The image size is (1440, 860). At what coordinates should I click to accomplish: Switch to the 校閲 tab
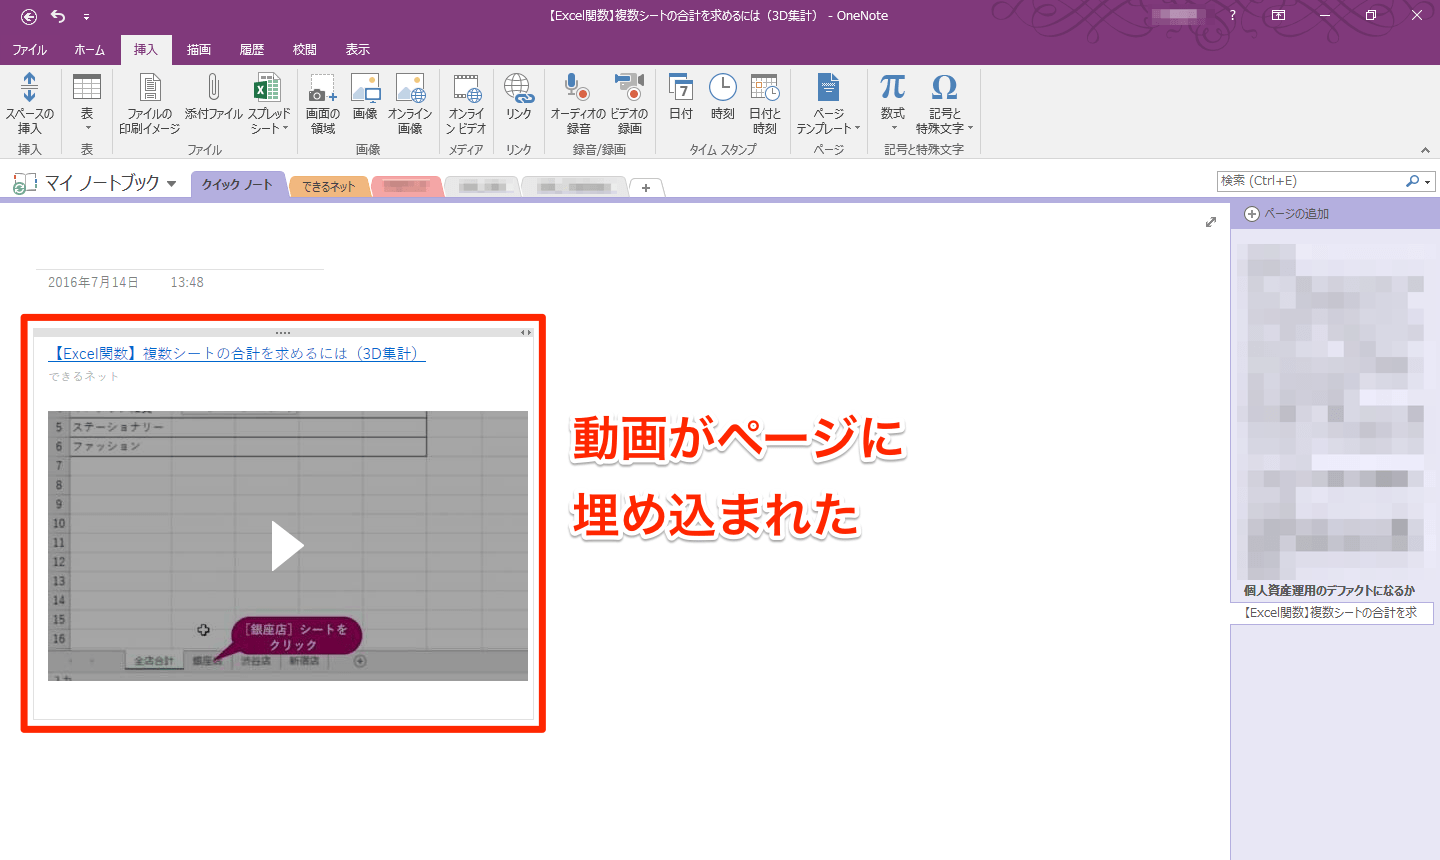point(305,49)
